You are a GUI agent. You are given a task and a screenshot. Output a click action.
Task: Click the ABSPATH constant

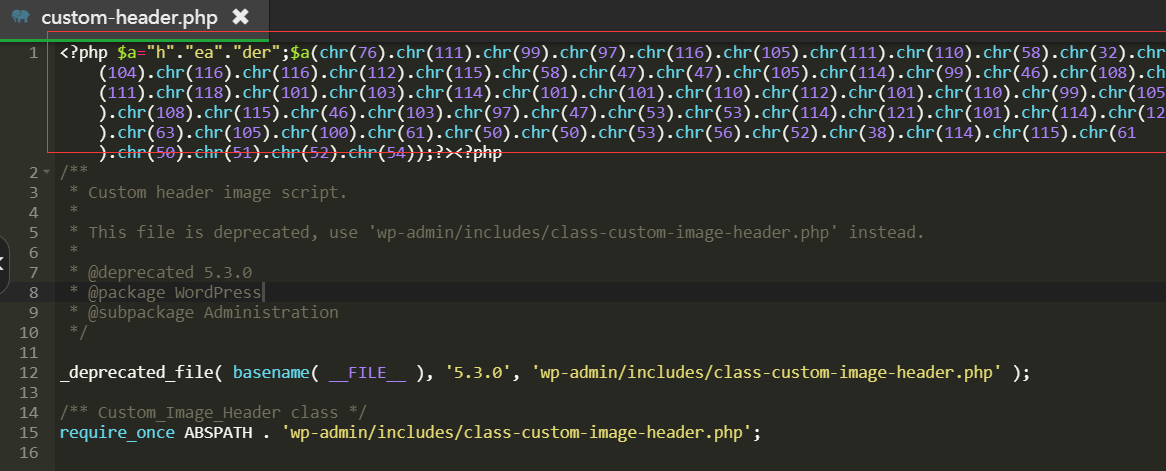coord(218,432)
